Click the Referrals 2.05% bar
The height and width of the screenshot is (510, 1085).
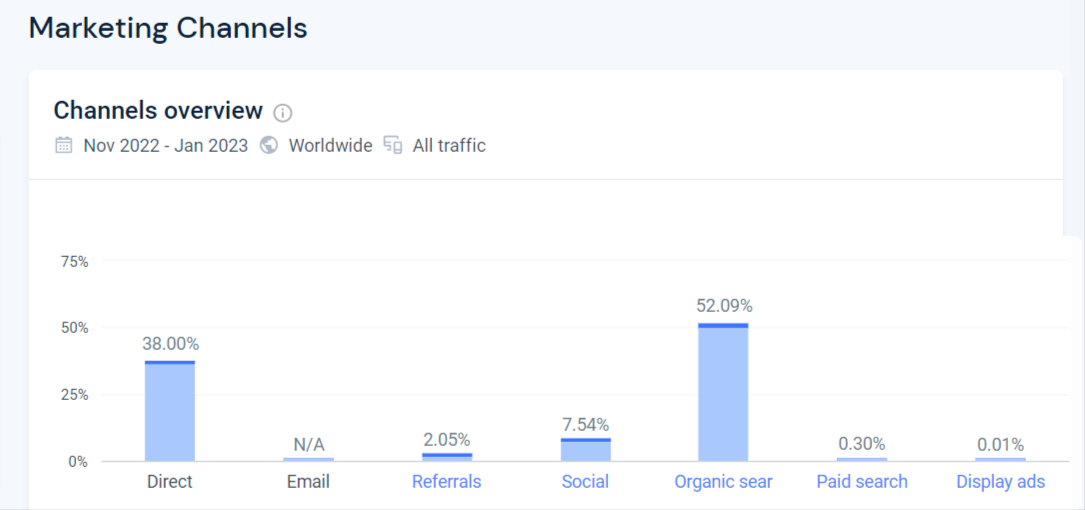(x=447, y=457)
